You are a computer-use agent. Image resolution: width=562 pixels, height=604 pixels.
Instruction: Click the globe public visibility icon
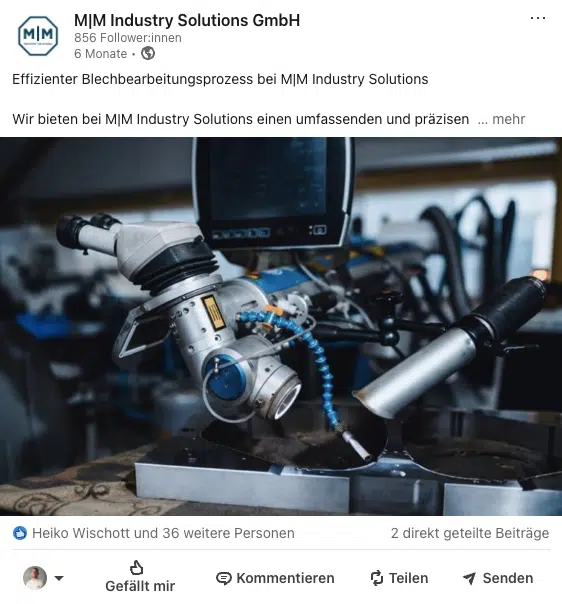pos(148,53)
